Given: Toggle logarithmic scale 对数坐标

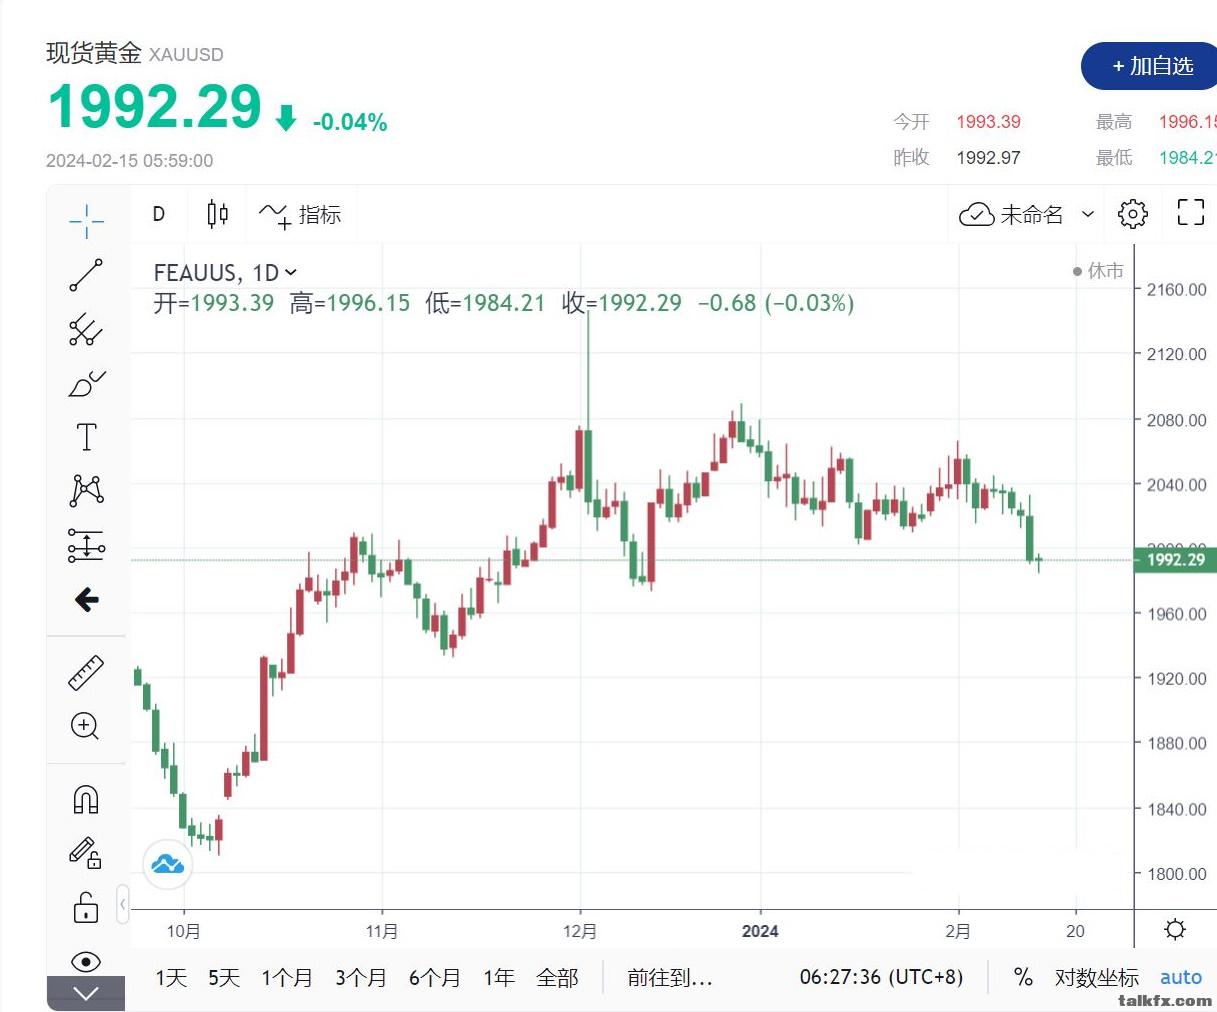Looking at the screenshot, I should pos(1096,977).
